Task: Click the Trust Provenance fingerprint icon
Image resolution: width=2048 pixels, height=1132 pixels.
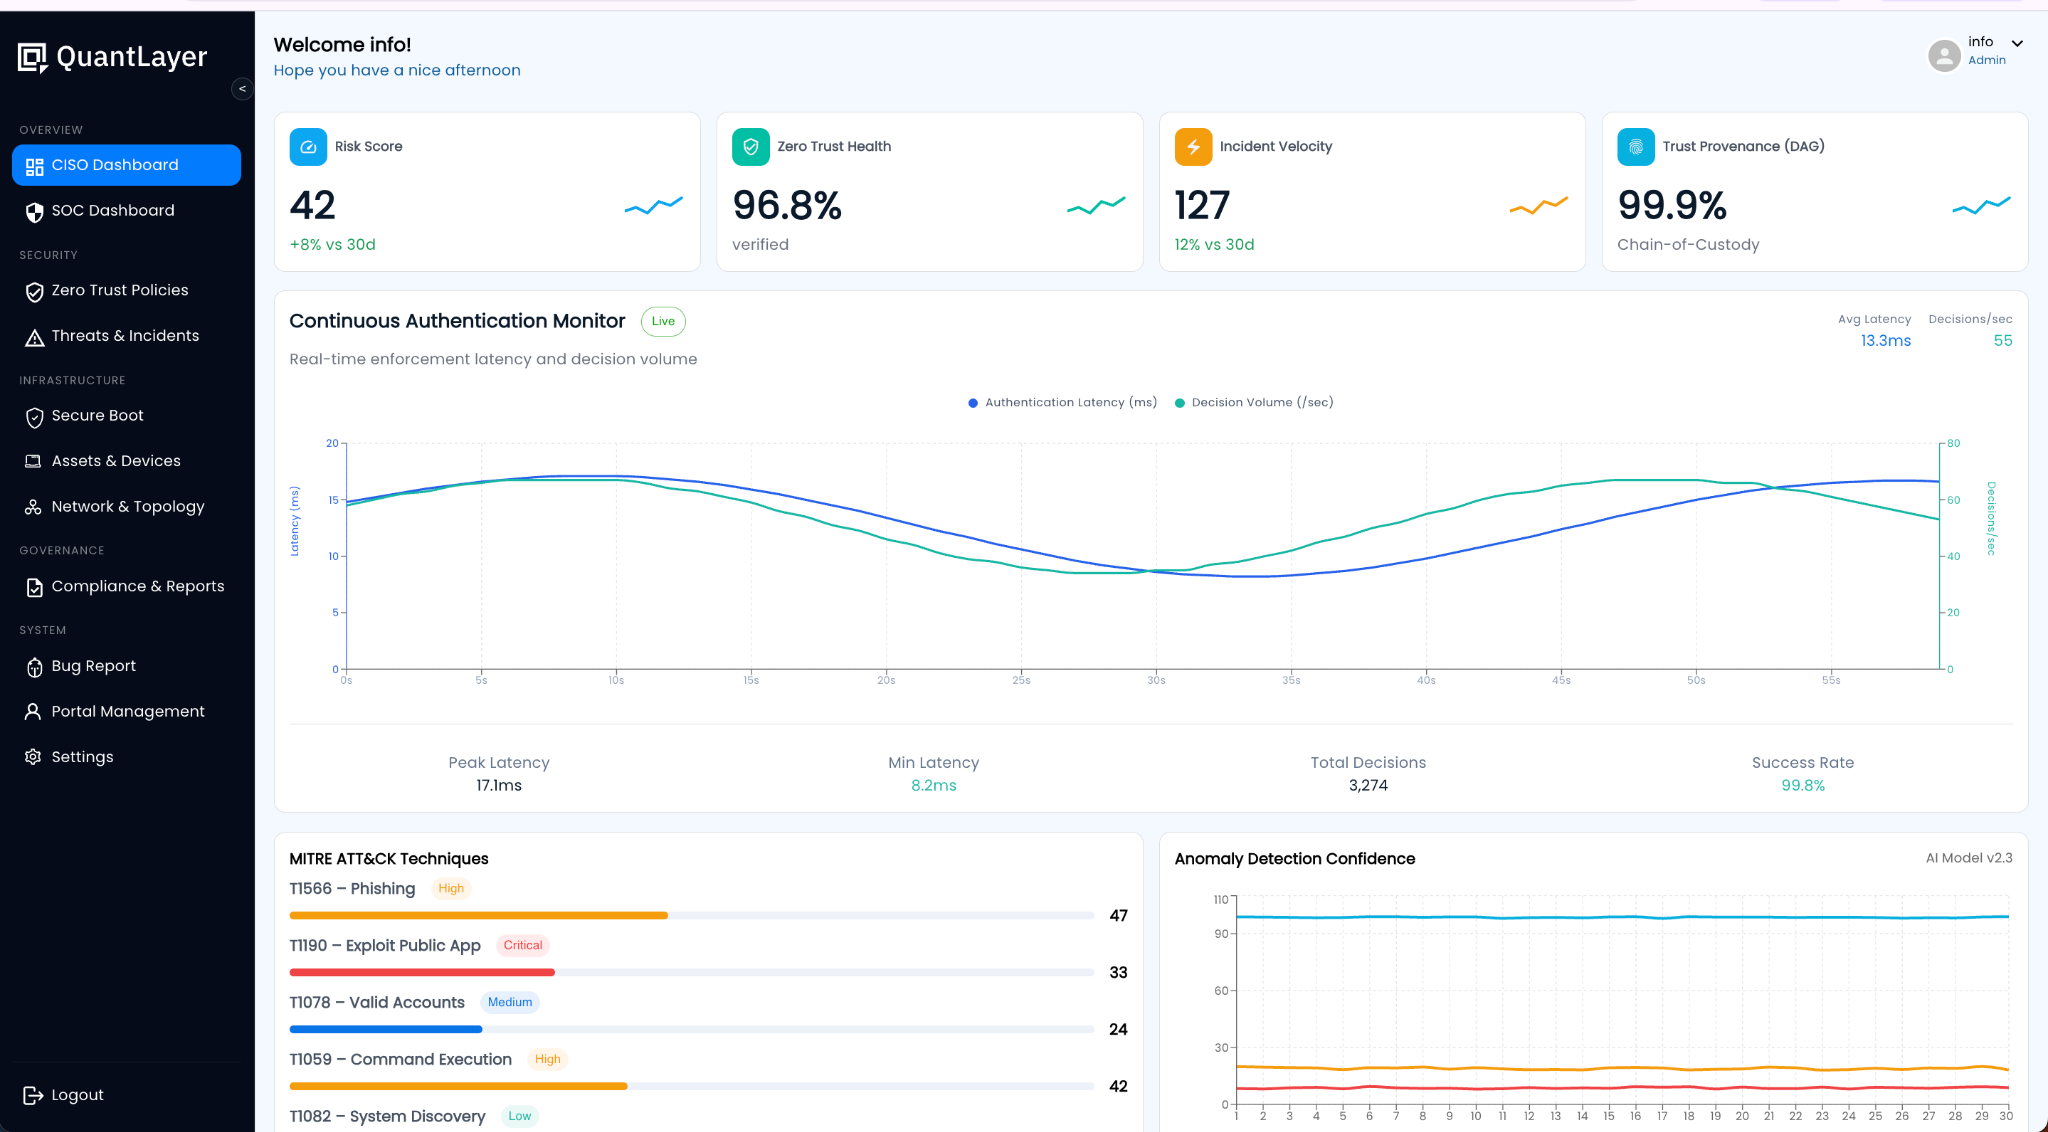Action: pyautogui.click(x=1635, y=146)
